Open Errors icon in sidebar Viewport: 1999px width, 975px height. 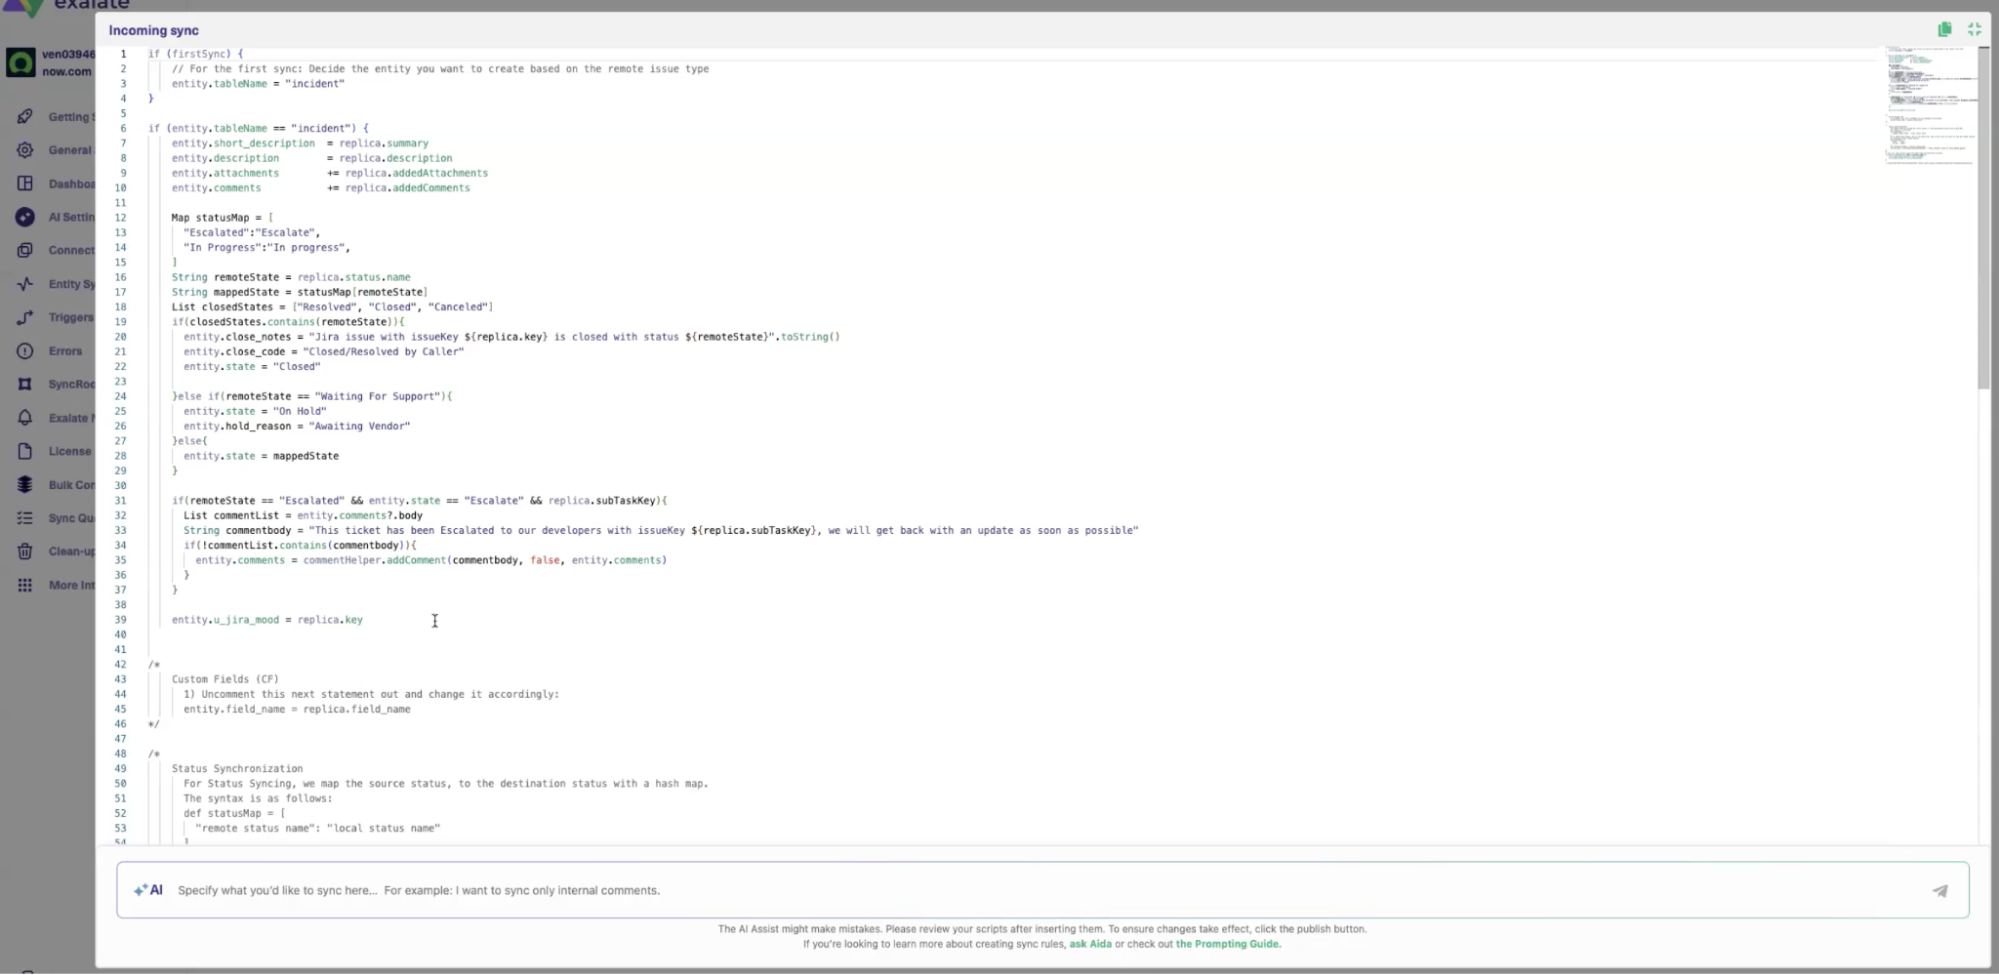point(25,351)
